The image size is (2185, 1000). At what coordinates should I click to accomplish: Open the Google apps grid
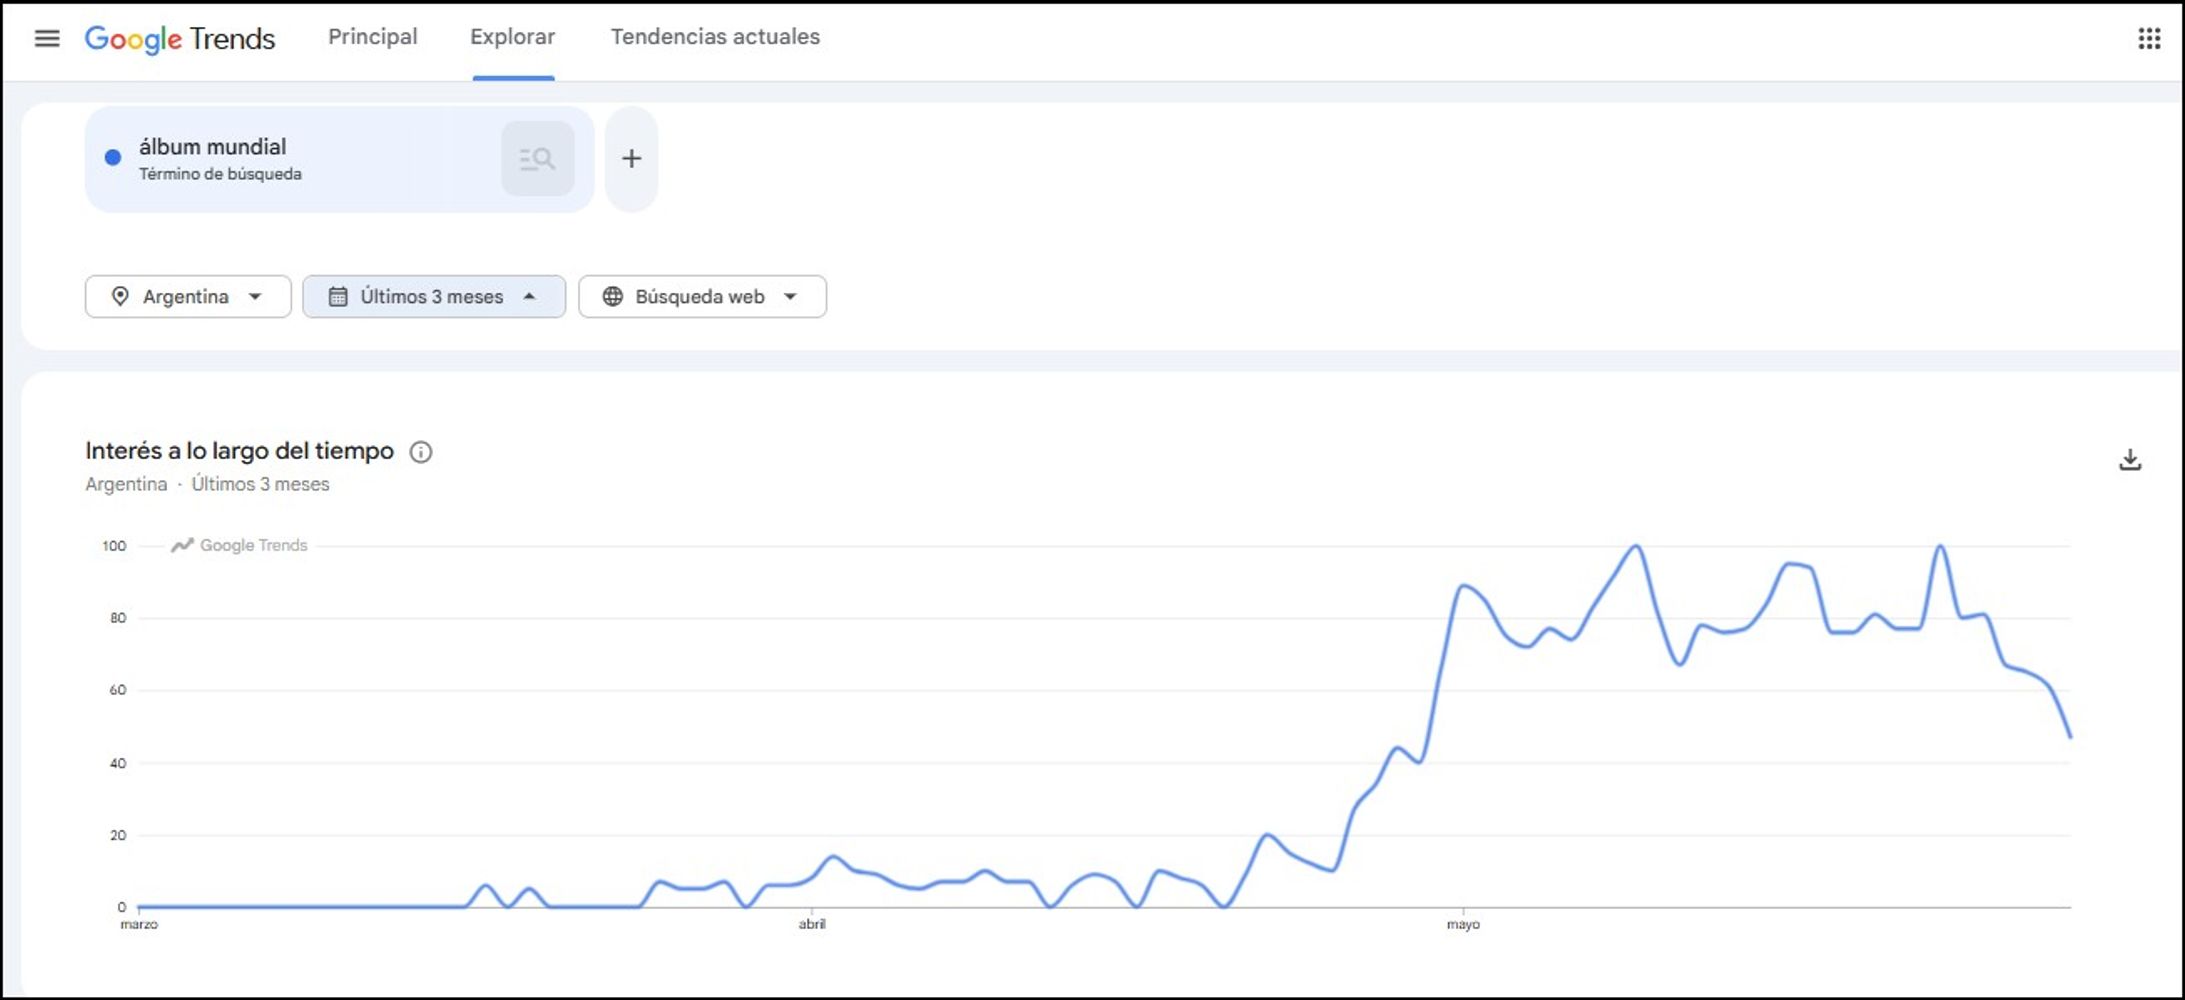pos(2149,38)
